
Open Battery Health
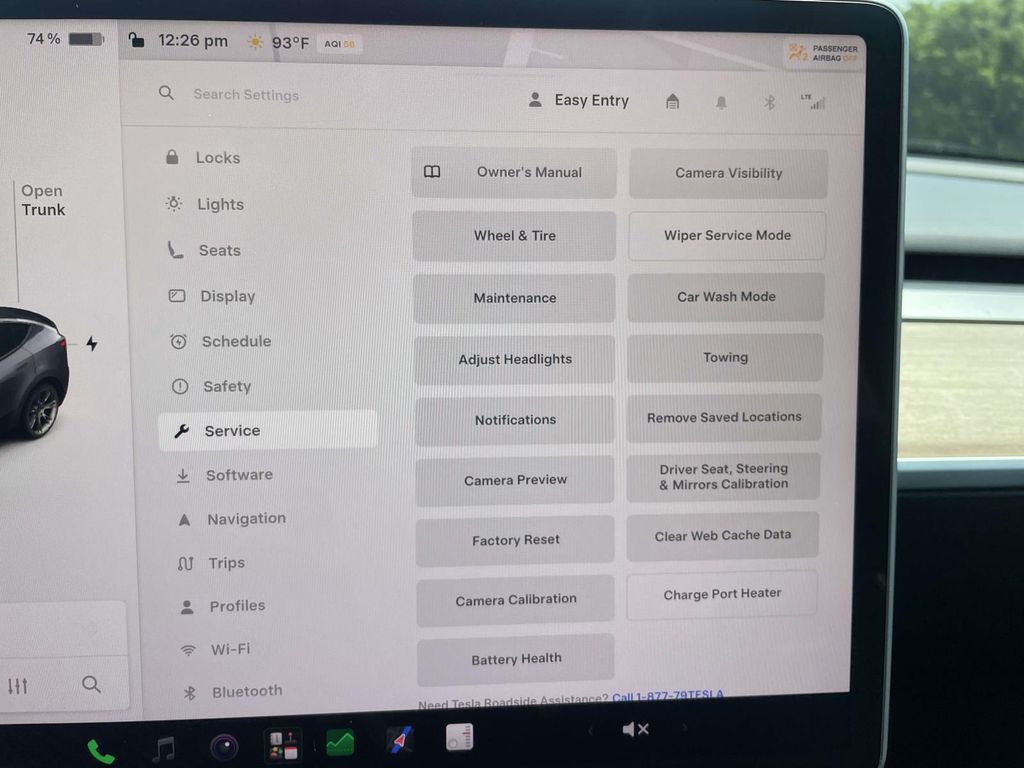tap(515, 659)
